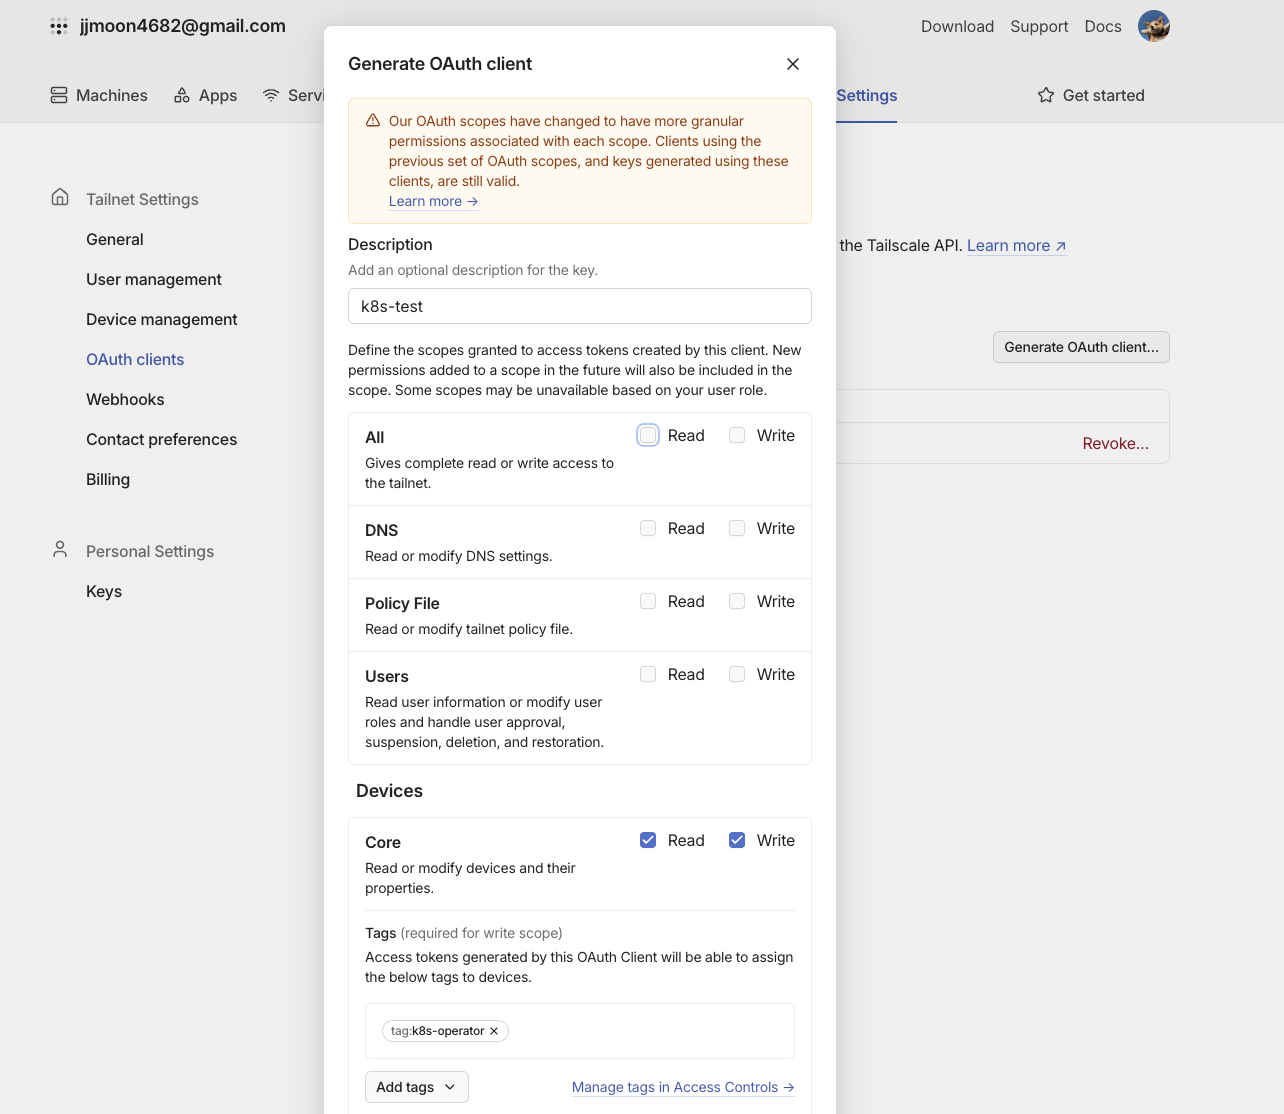This screenshot has width=1284, height=1114.
Task: Uncheck the Core Read checkbox
Action: click(x=648, y=840)
